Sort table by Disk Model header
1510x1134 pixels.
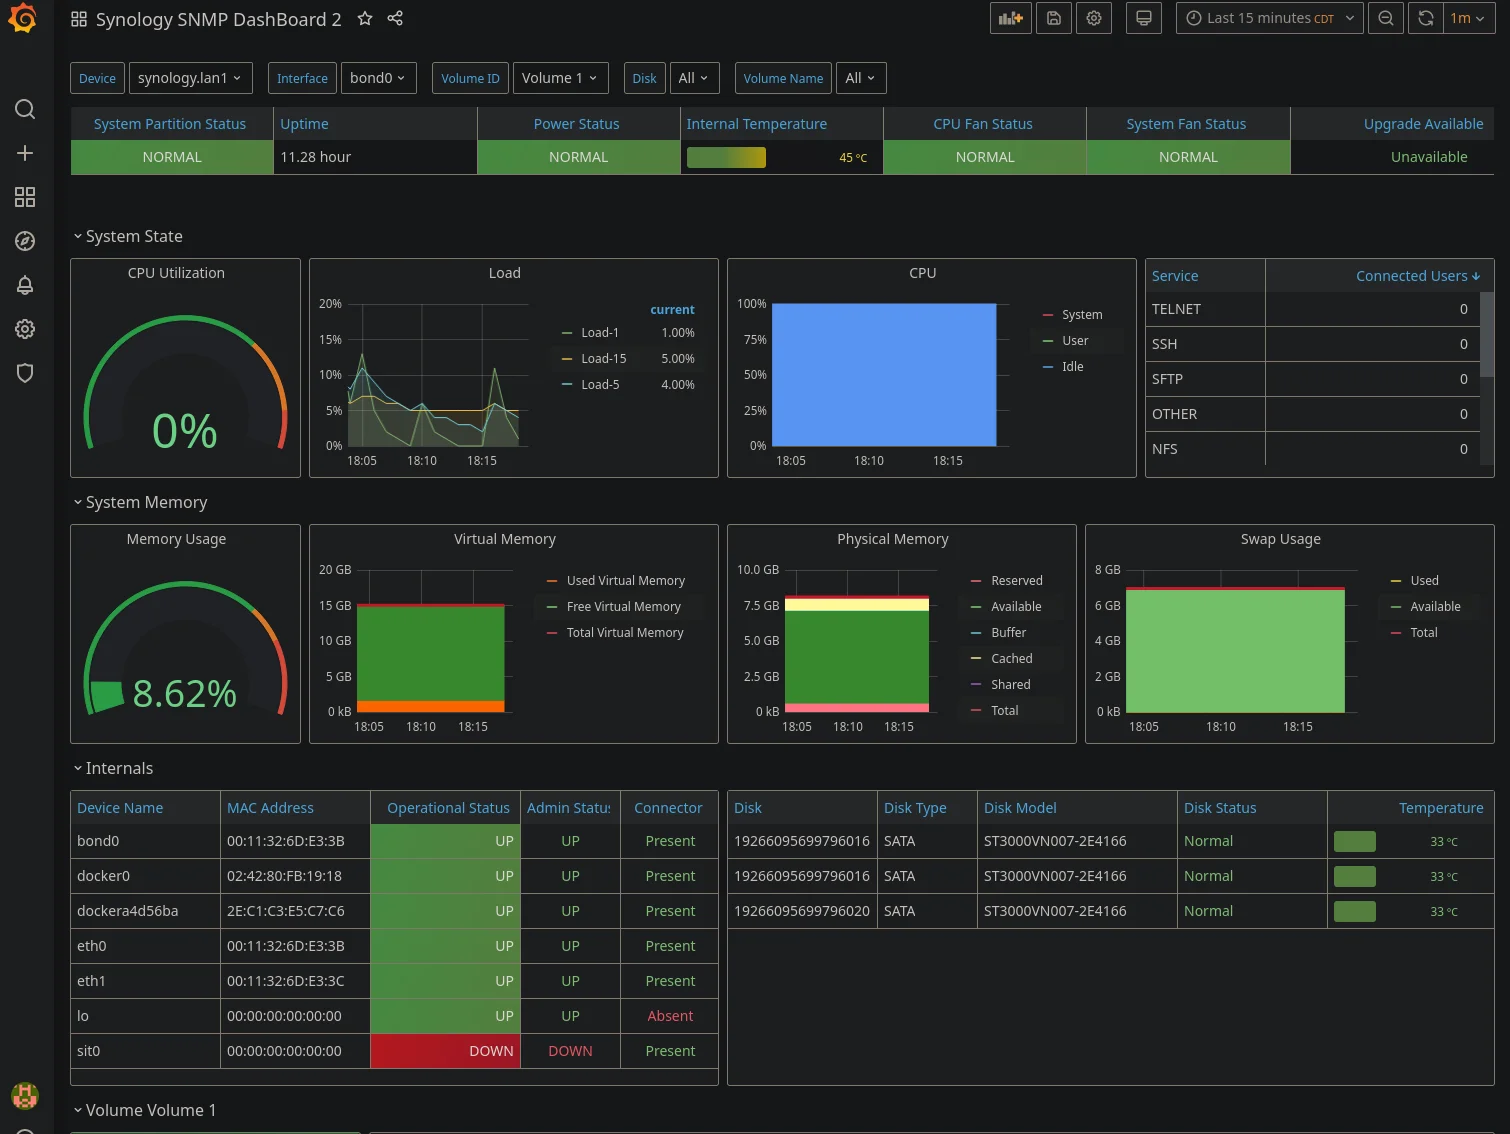1020,808
